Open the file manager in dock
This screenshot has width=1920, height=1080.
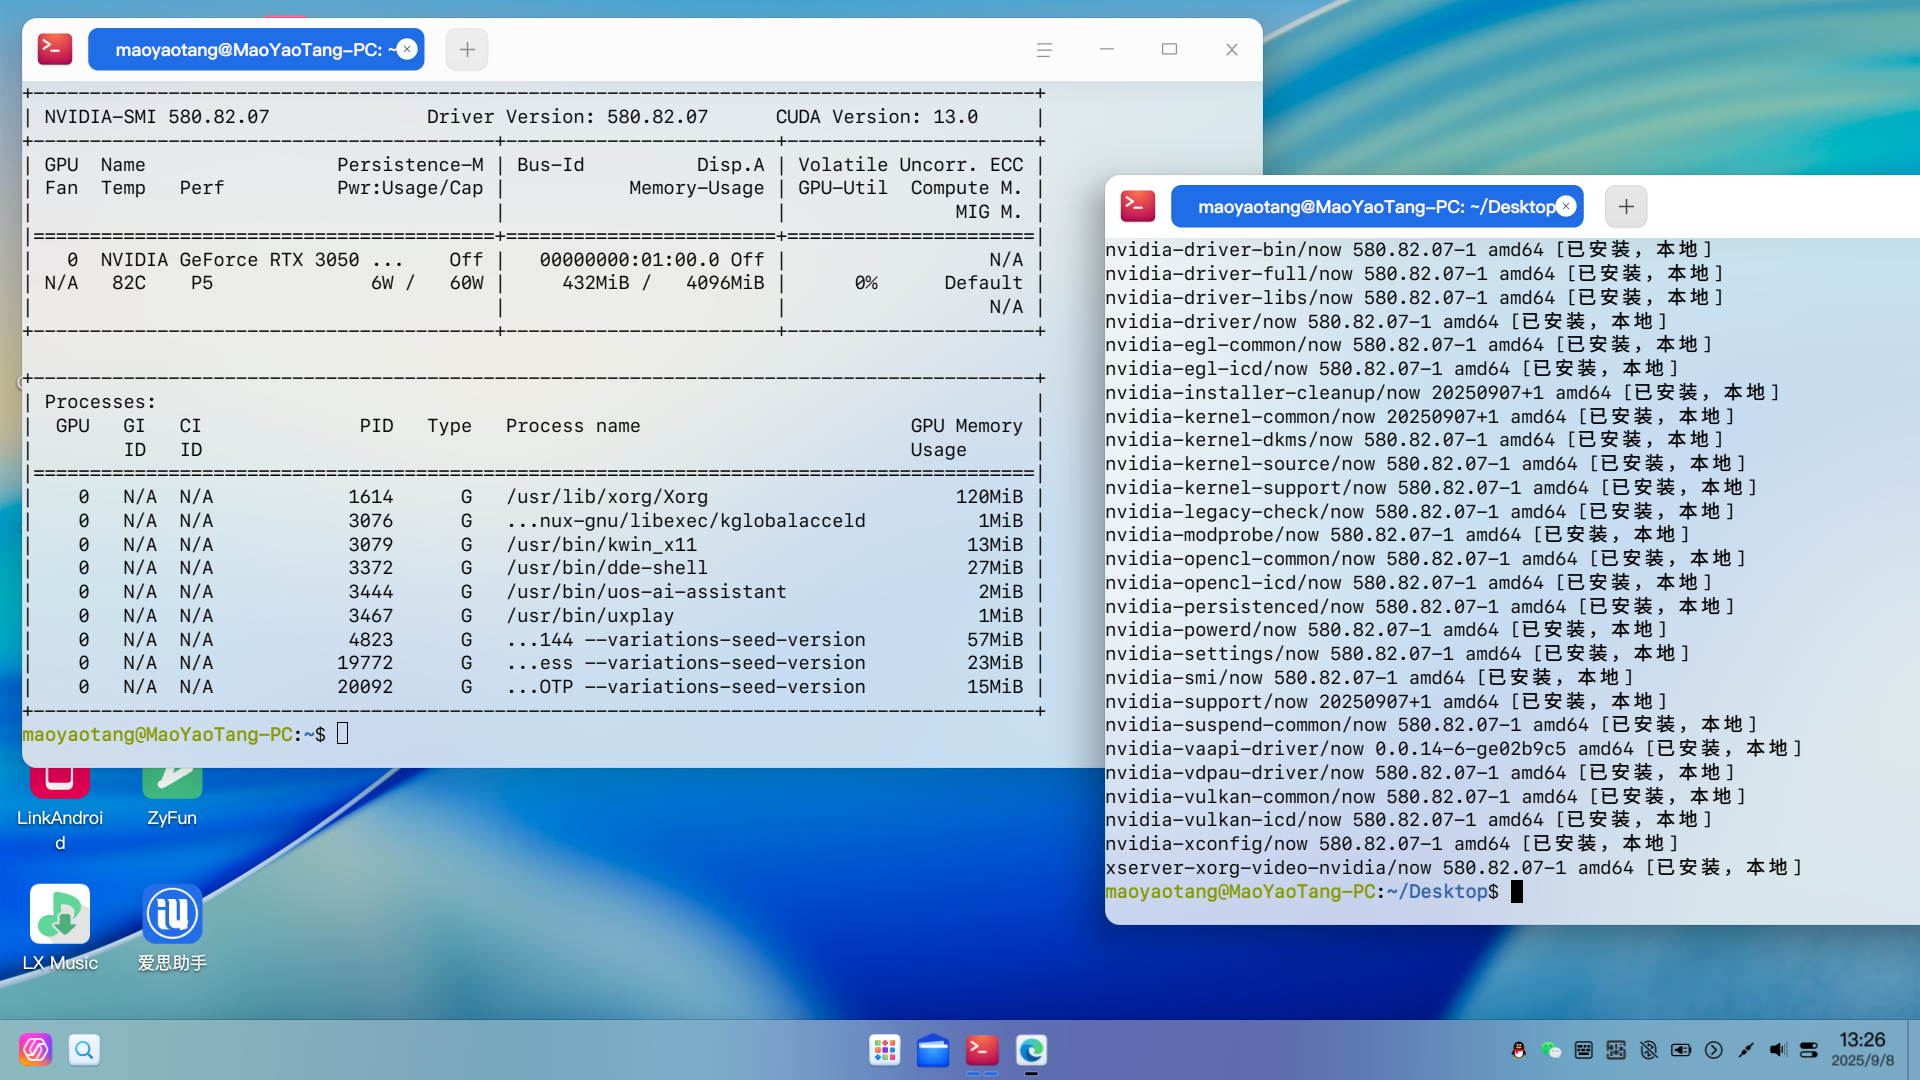click(x=933, y=1049)
